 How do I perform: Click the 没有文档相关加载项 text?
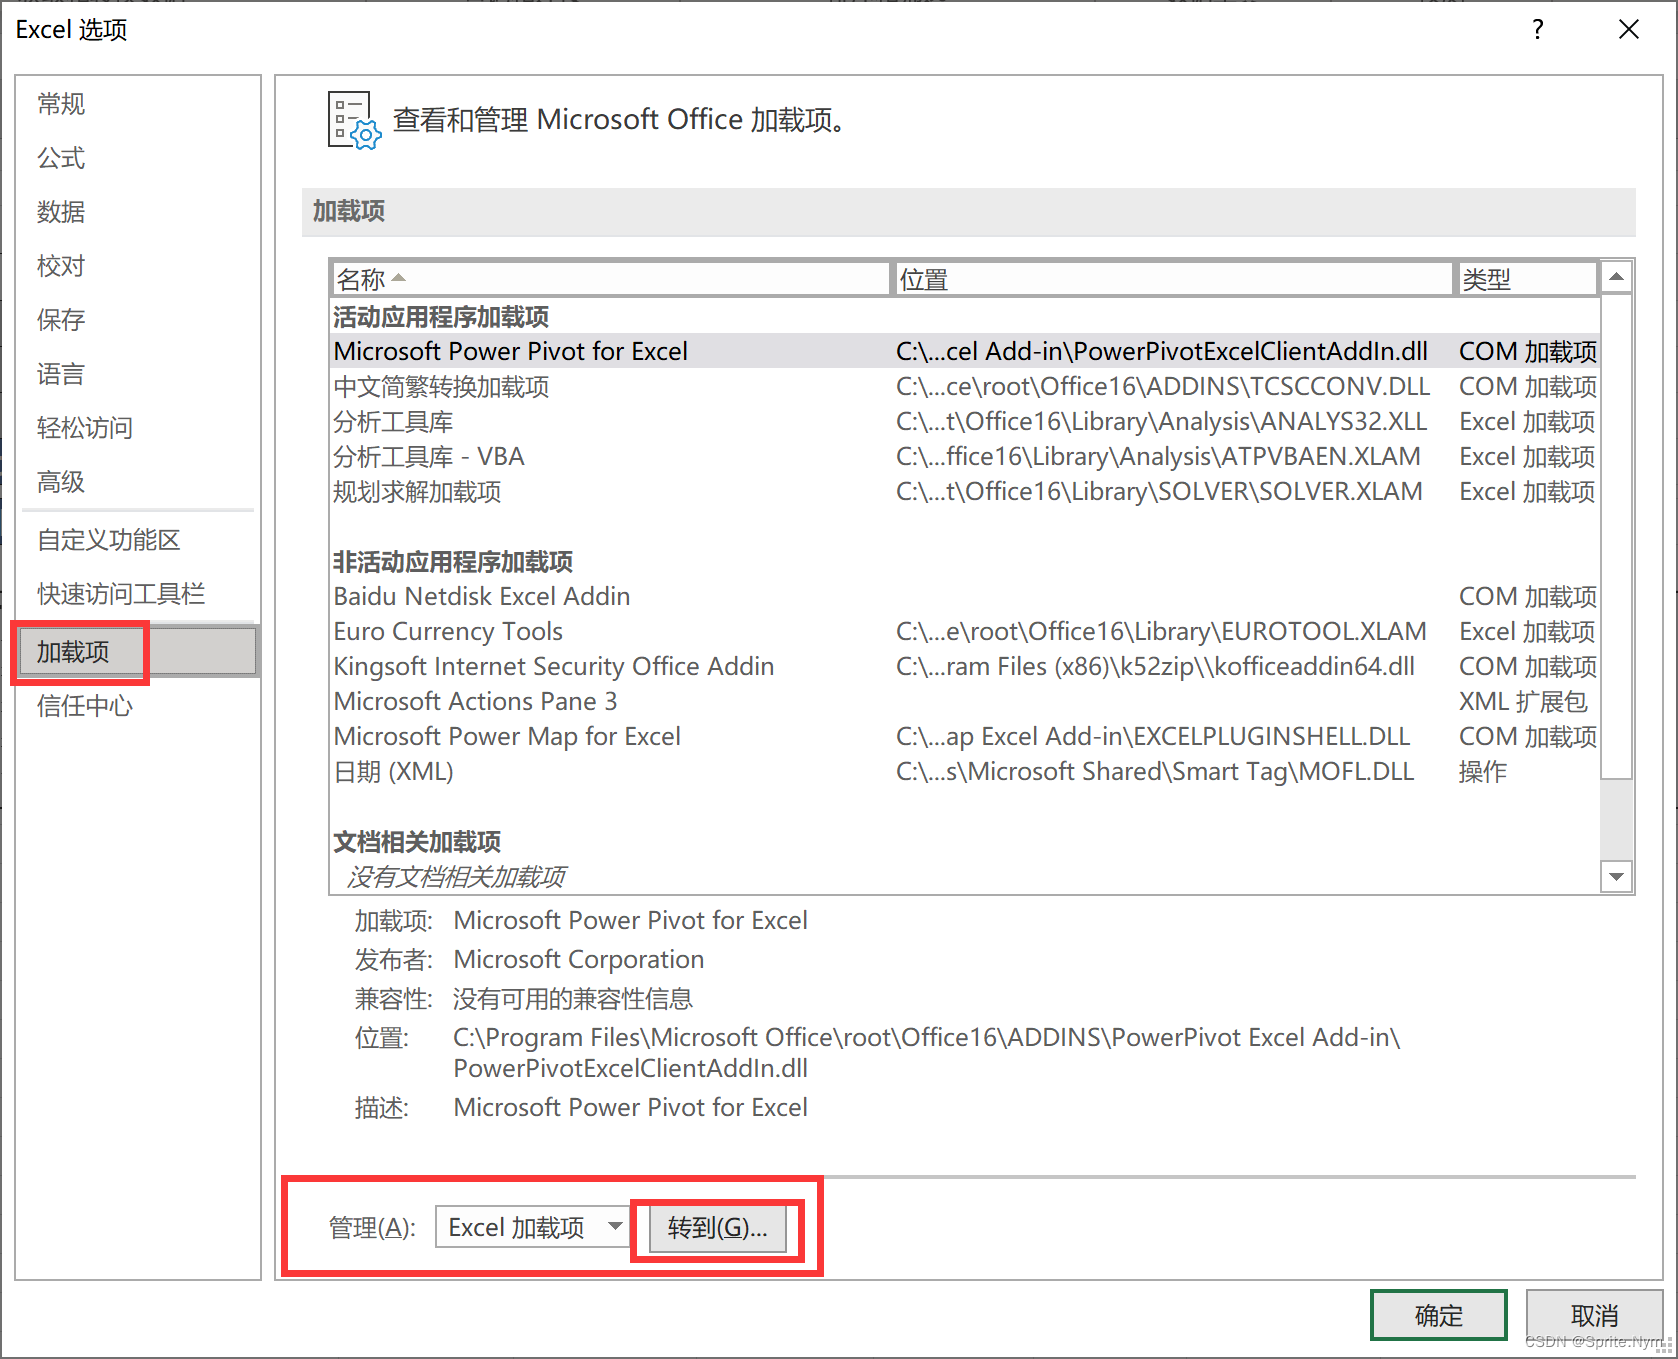coord(456,877)
